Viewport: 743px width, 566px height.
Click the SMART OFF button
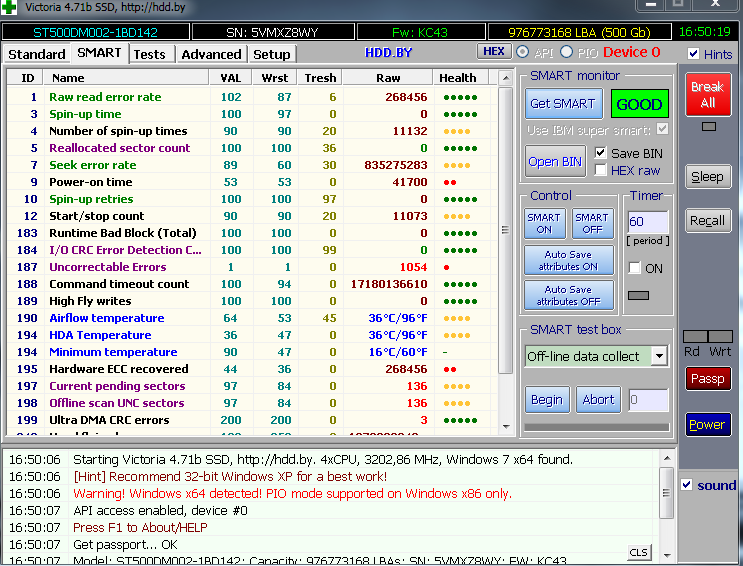pyautogui.click(x=592, y=223)
